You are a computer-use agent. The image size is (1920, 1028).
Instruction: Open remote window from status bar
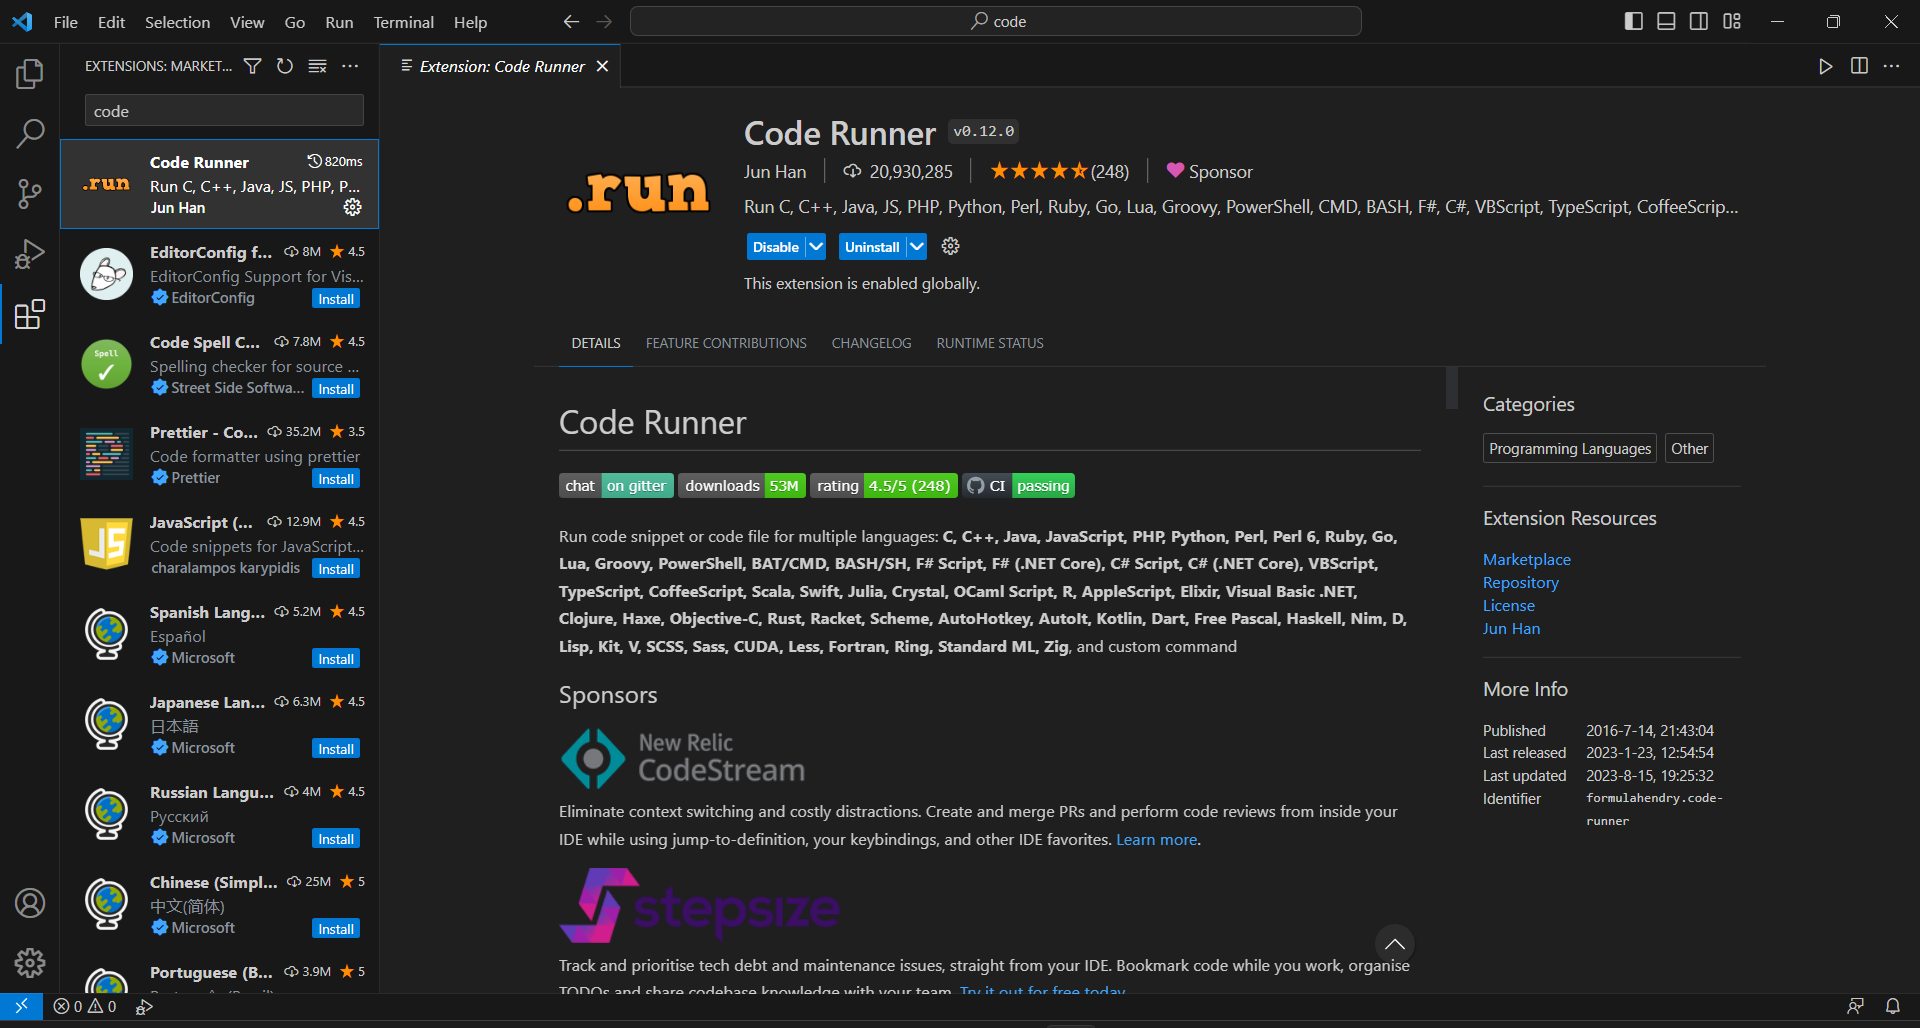pyautogui.click(x=21, y=1006)
